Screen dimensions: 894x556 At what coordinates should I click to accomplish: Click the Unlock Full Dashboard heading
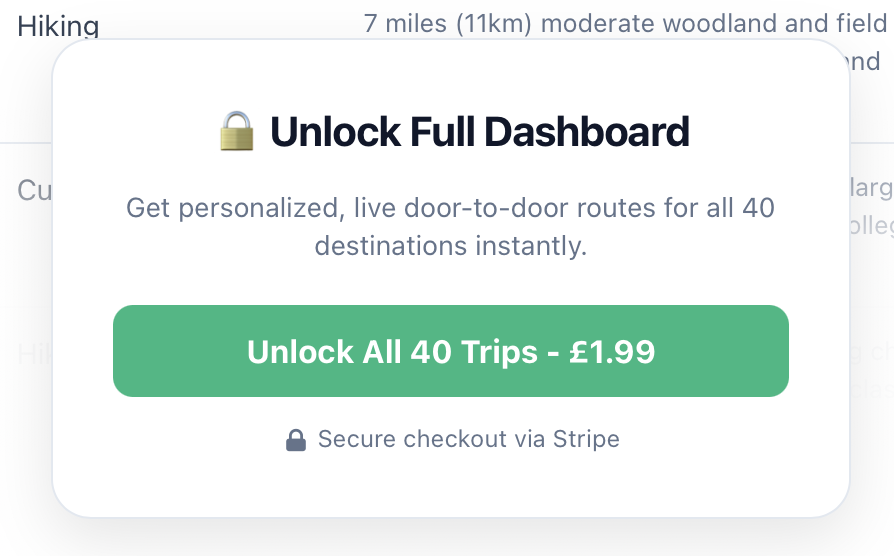click(x=478, y=132)
